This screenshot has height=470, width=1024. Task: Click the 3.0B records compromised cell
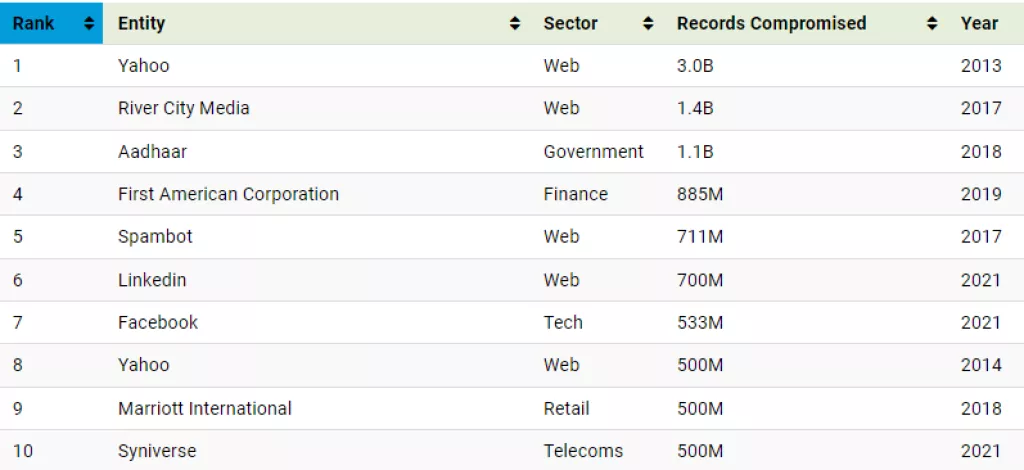click(x=696, y=66)
